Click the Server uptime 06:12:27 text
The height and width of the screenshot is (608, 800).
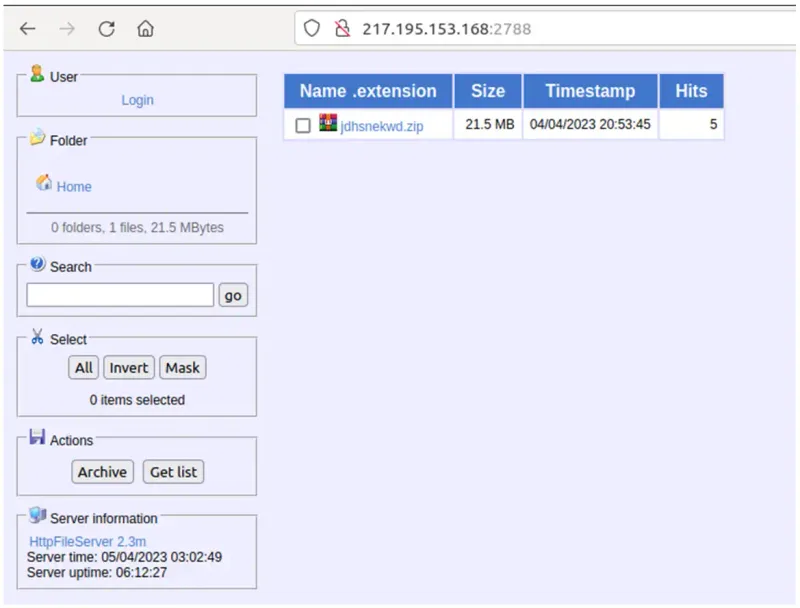click(97, 572)
